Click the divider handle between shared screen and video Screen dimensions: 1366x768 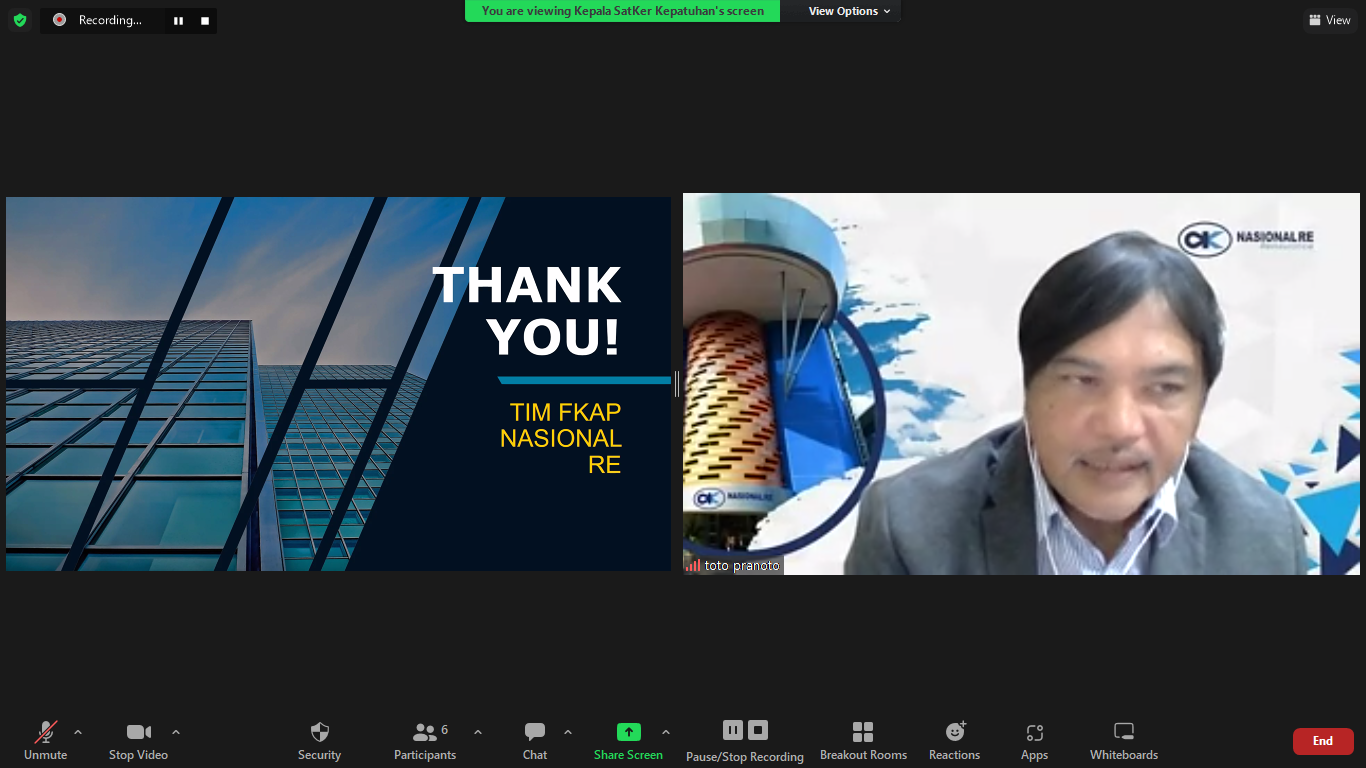click(677, 384)
